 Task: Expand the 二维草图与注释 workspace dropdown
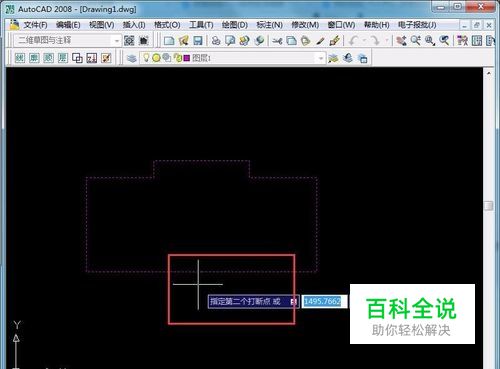pyautogui.click(x=117, y=41)
